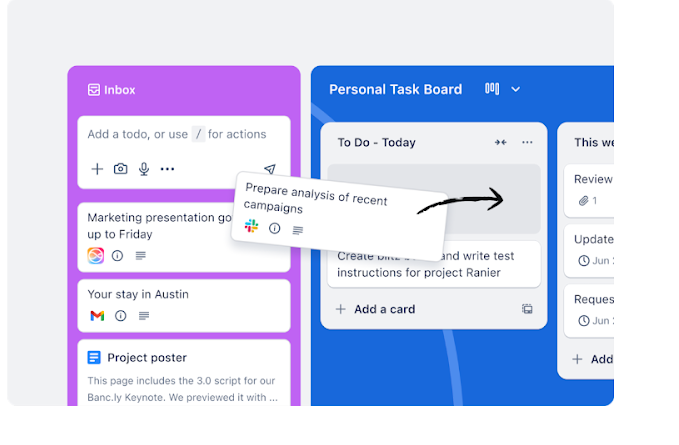Open To Do - Today list options menu
The height and width of the screenshot is (445, 679).
527,142
